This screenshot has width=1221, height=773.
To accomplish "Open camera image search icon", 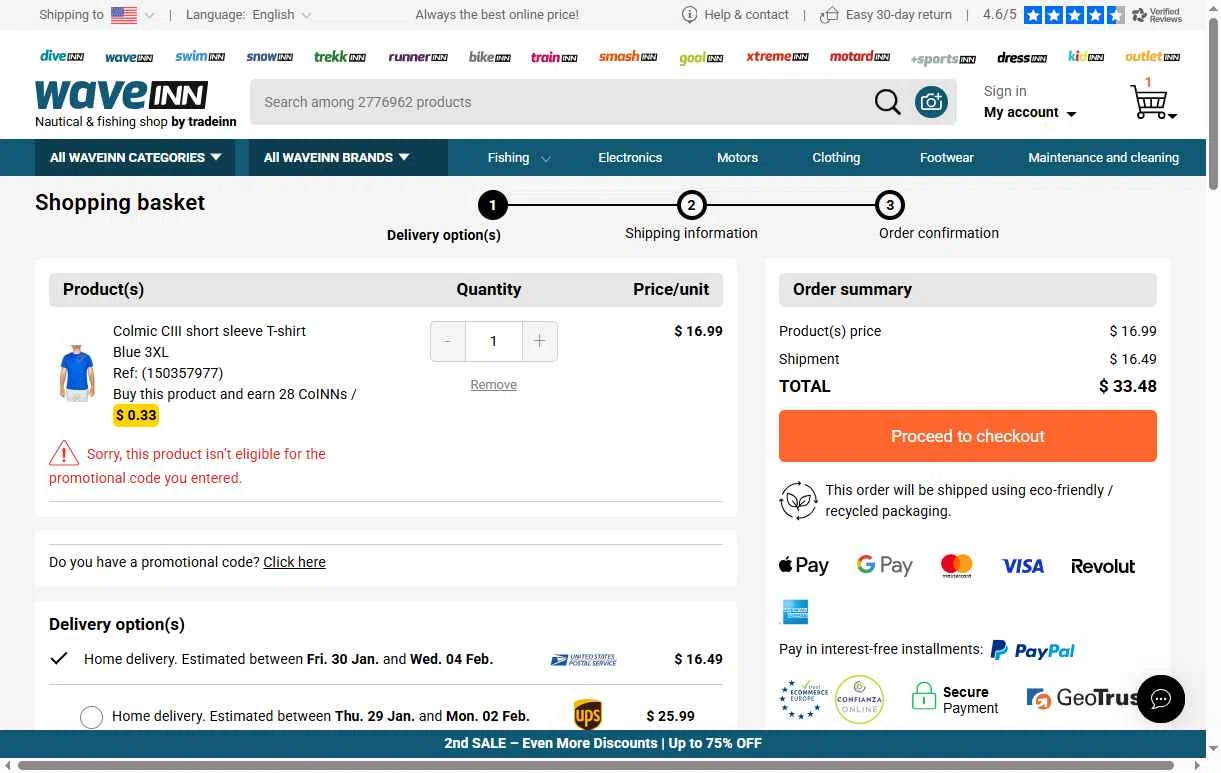I will [931, 102].
